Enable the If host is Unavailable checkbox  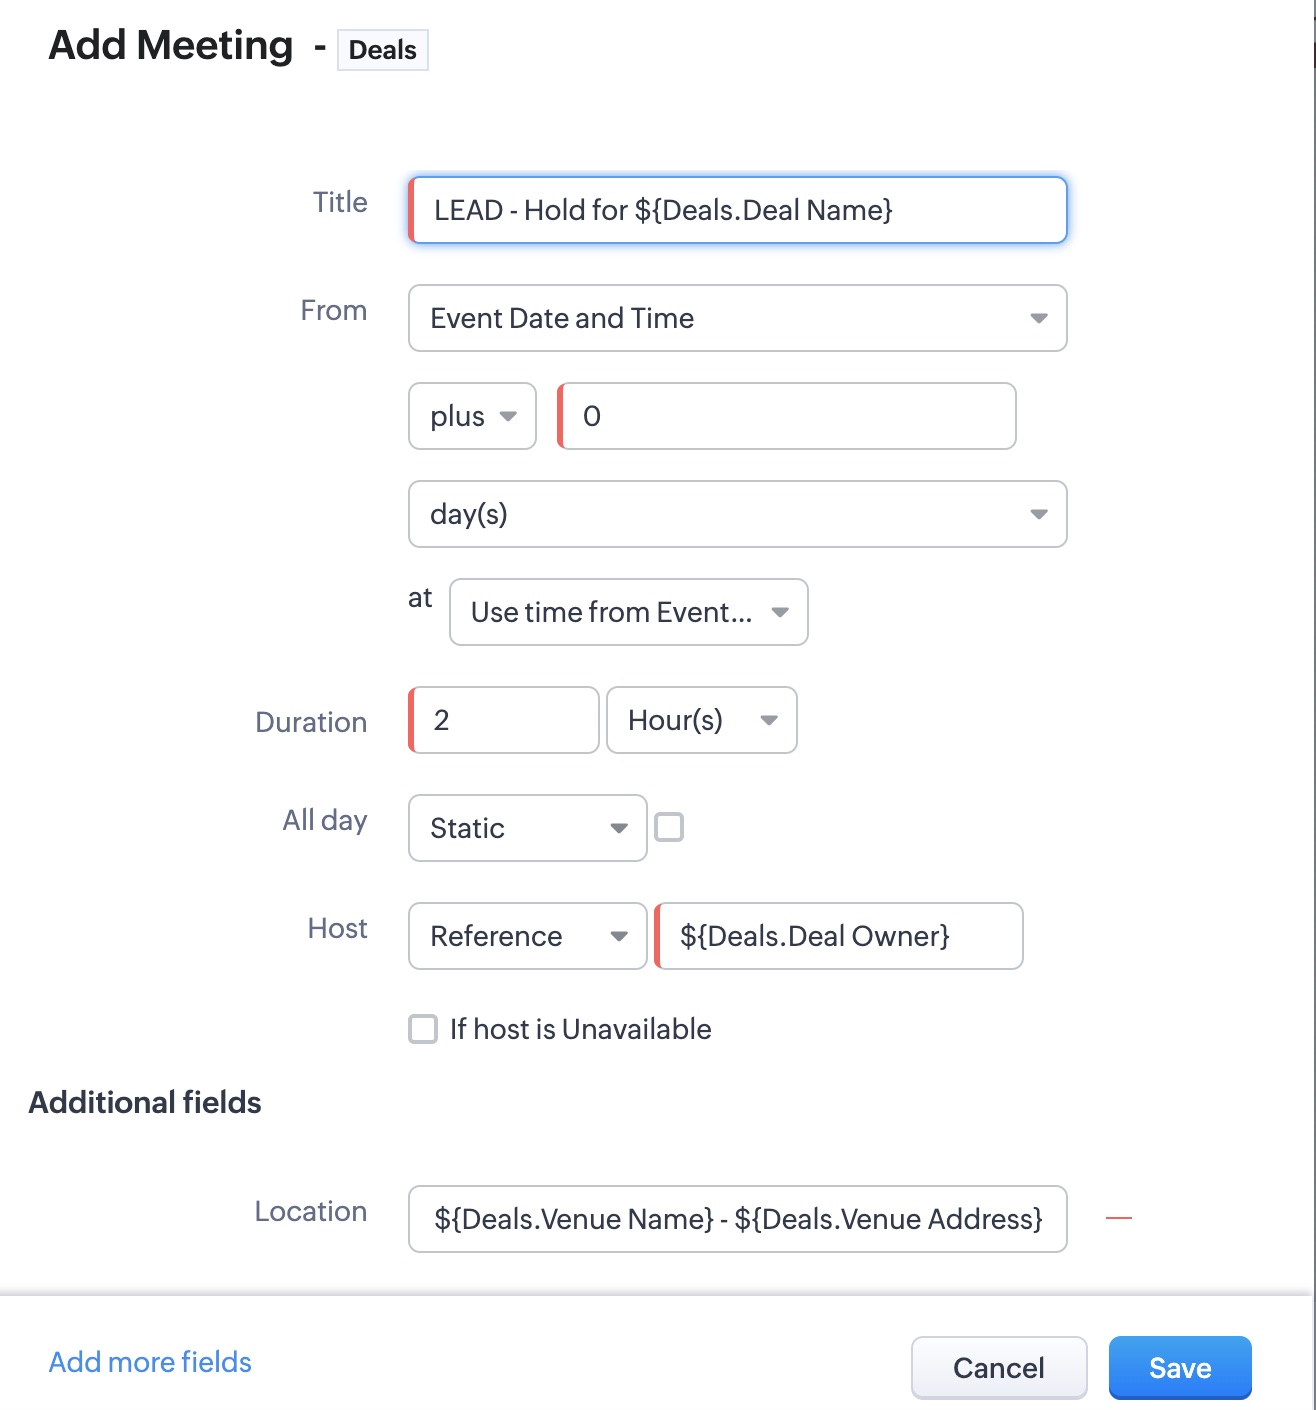pyautogui.click(x=423, y=1029)
